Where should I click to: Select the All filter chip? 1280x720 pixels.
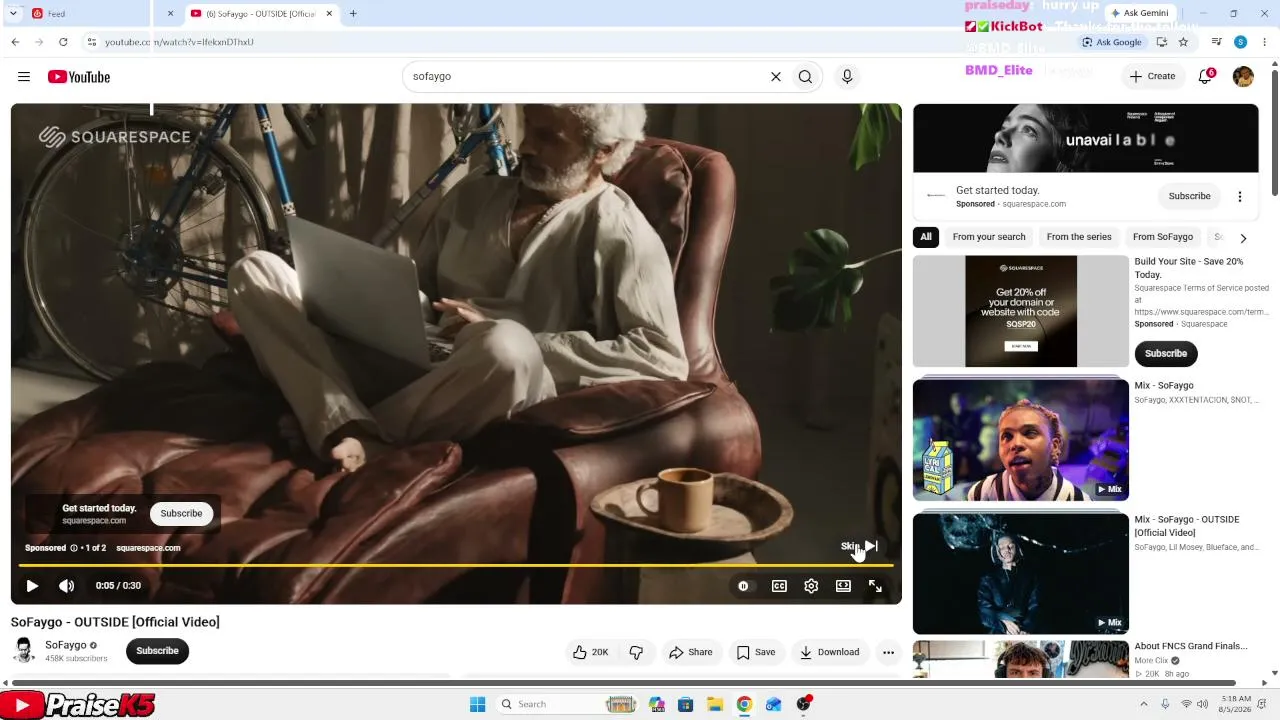pos(926,237)
